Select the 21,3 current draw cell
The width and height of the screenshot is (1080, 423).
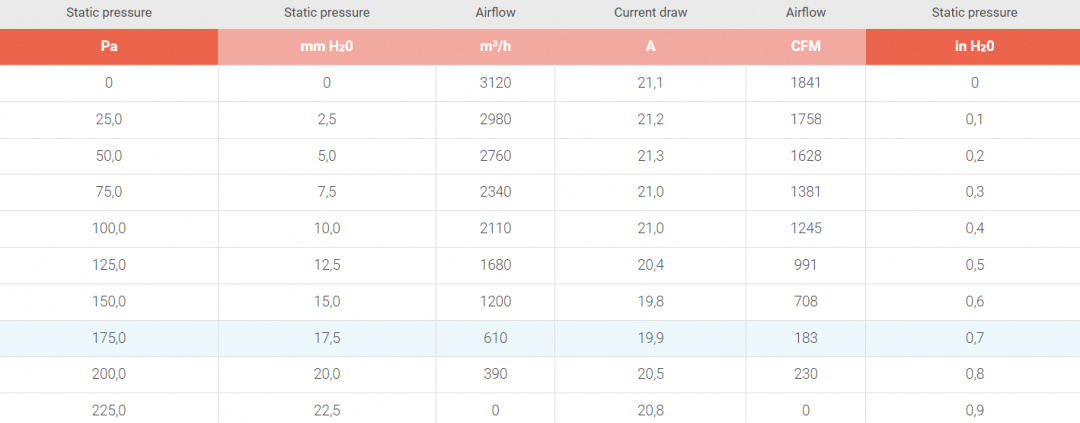click(650, 156)
